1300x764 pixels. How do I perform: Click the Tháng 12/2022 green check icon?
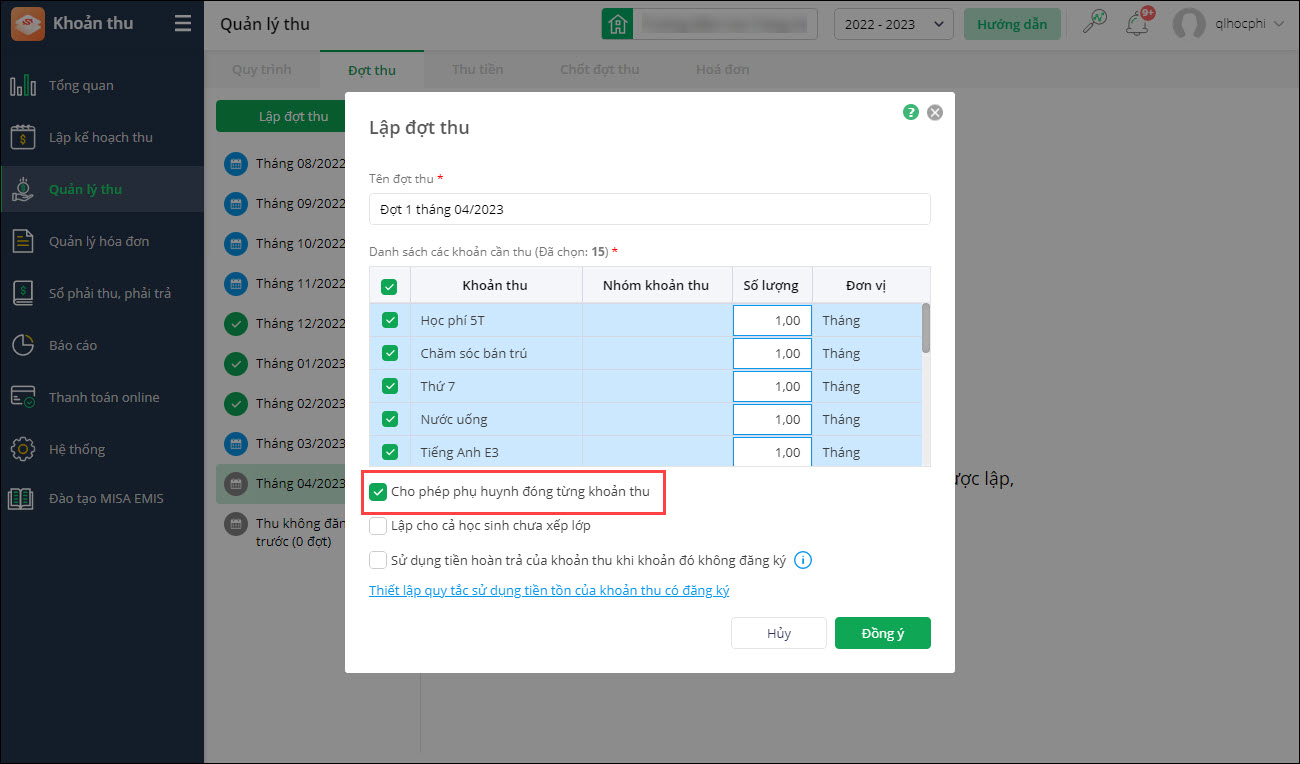click(x=235, y=323)
